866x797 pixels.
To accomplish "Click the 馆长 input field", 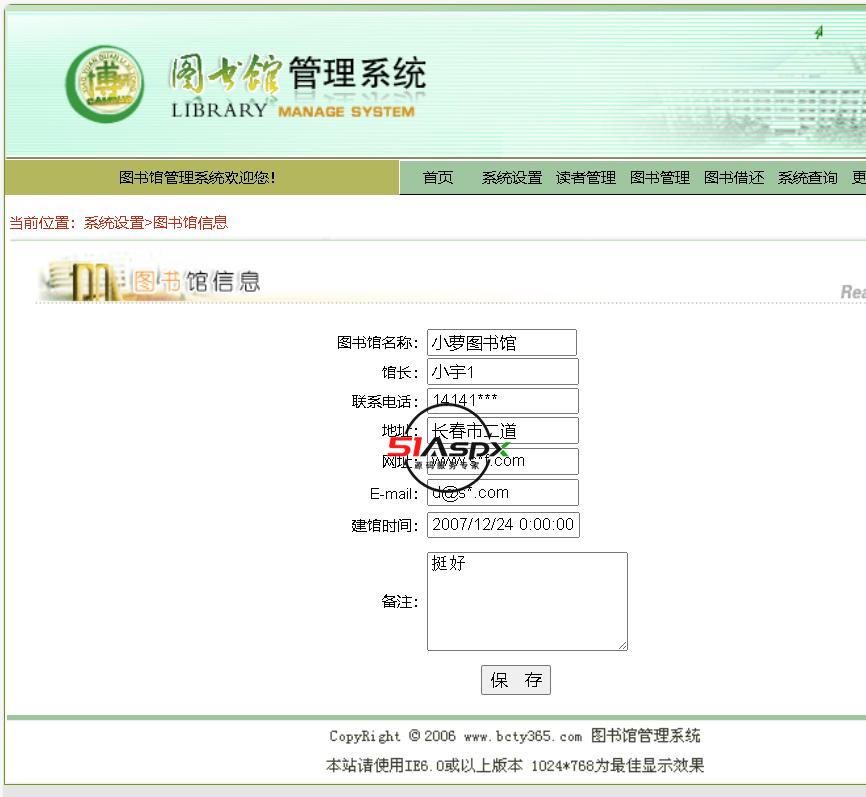I will 503,372.
